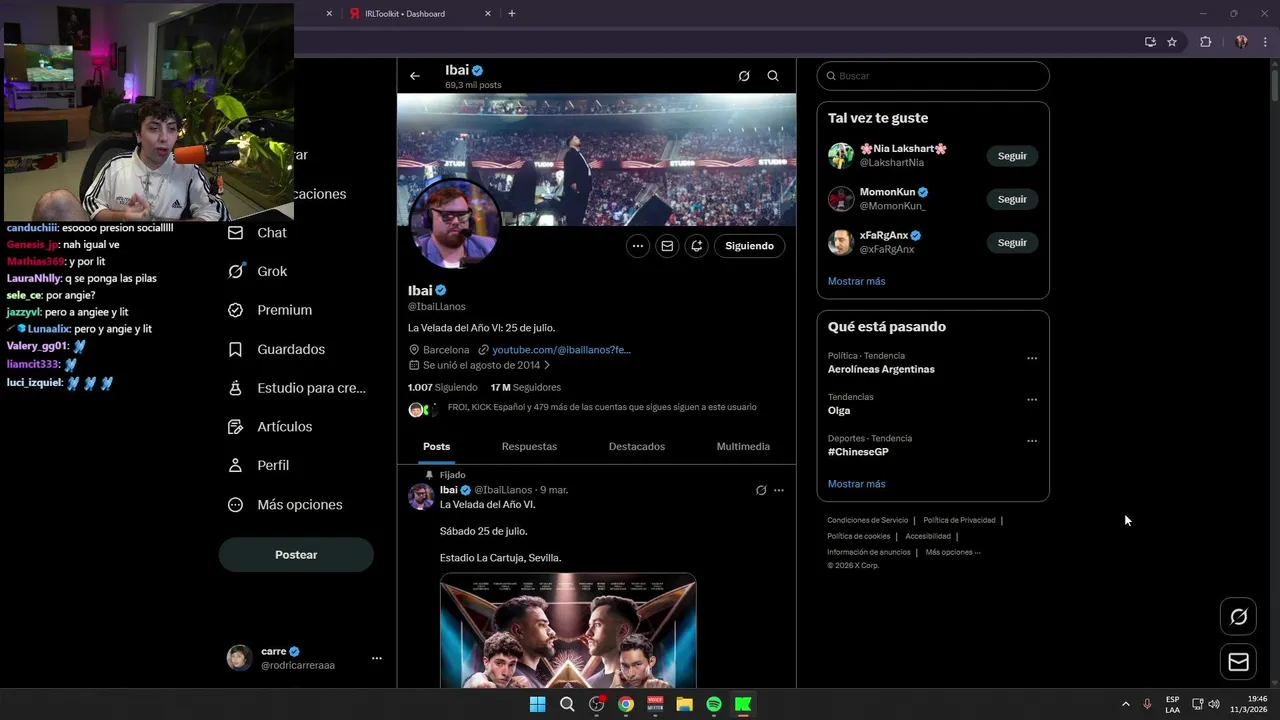Open Artículos in the sidebar
1280x720 pixels.
pyautogui.click(x=270, y=427)
